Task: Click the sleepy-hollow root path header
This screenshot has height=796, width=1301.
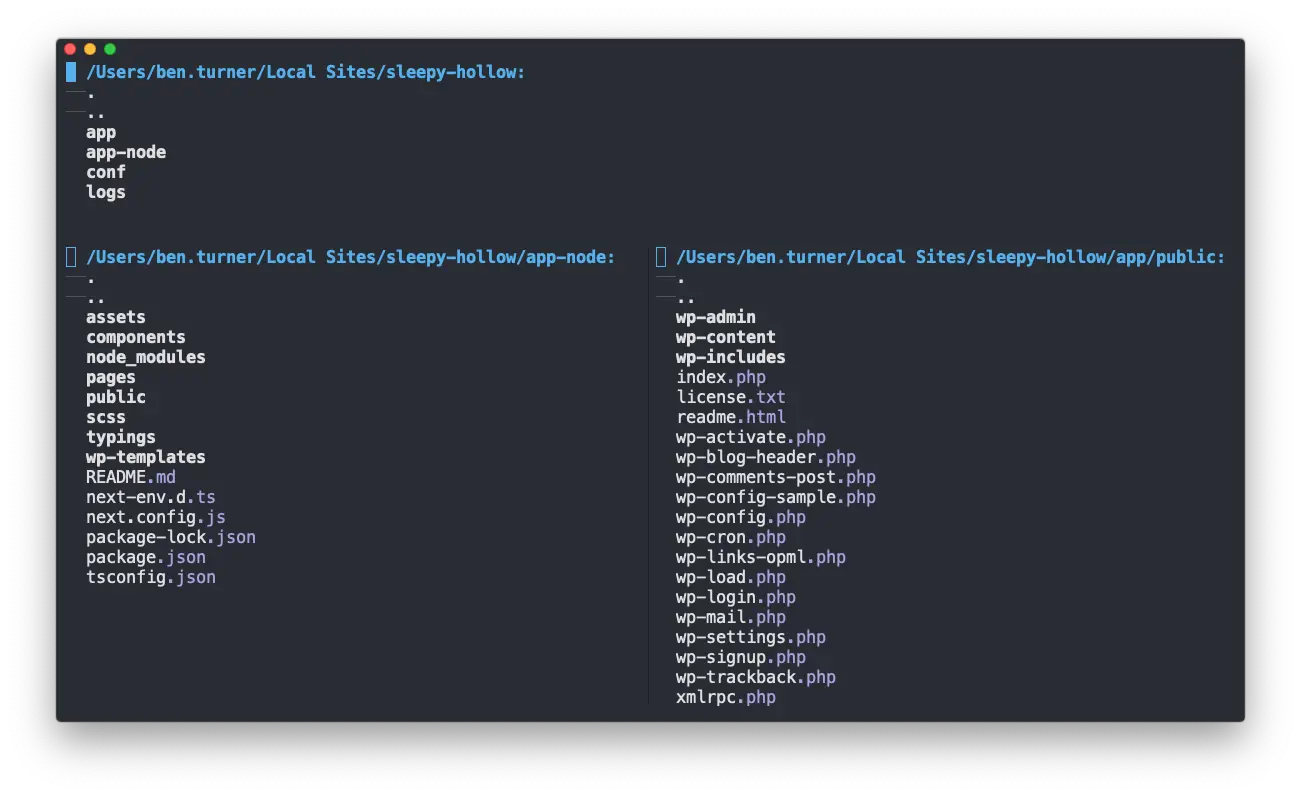Action: coord(305,72)
